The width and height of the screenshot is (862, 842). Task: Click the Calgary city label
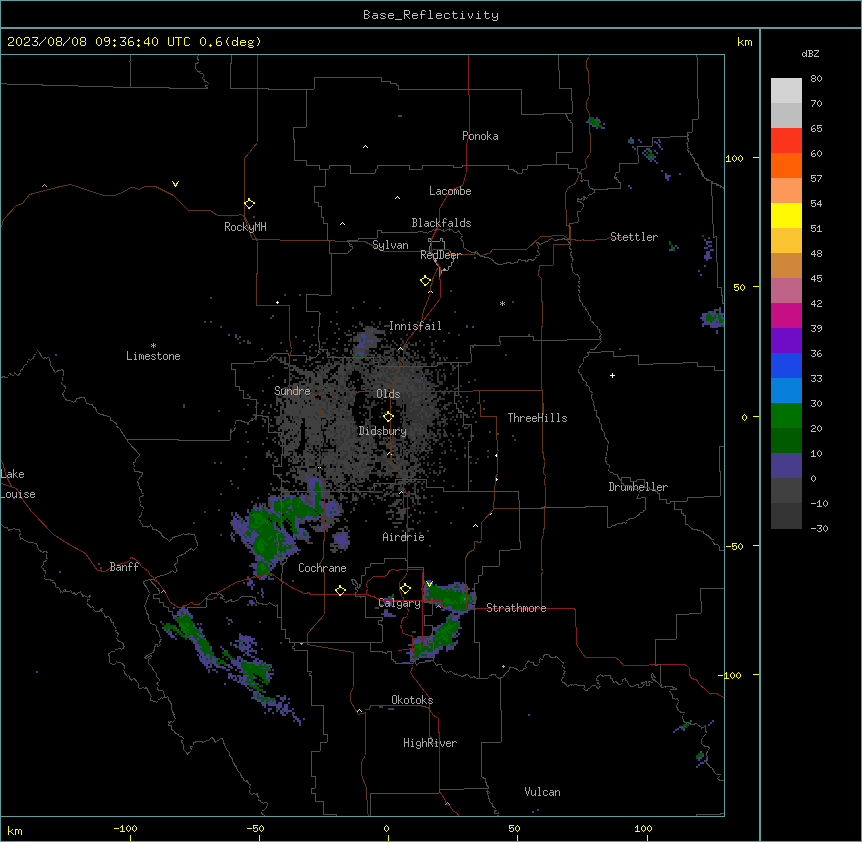(399, 603)
